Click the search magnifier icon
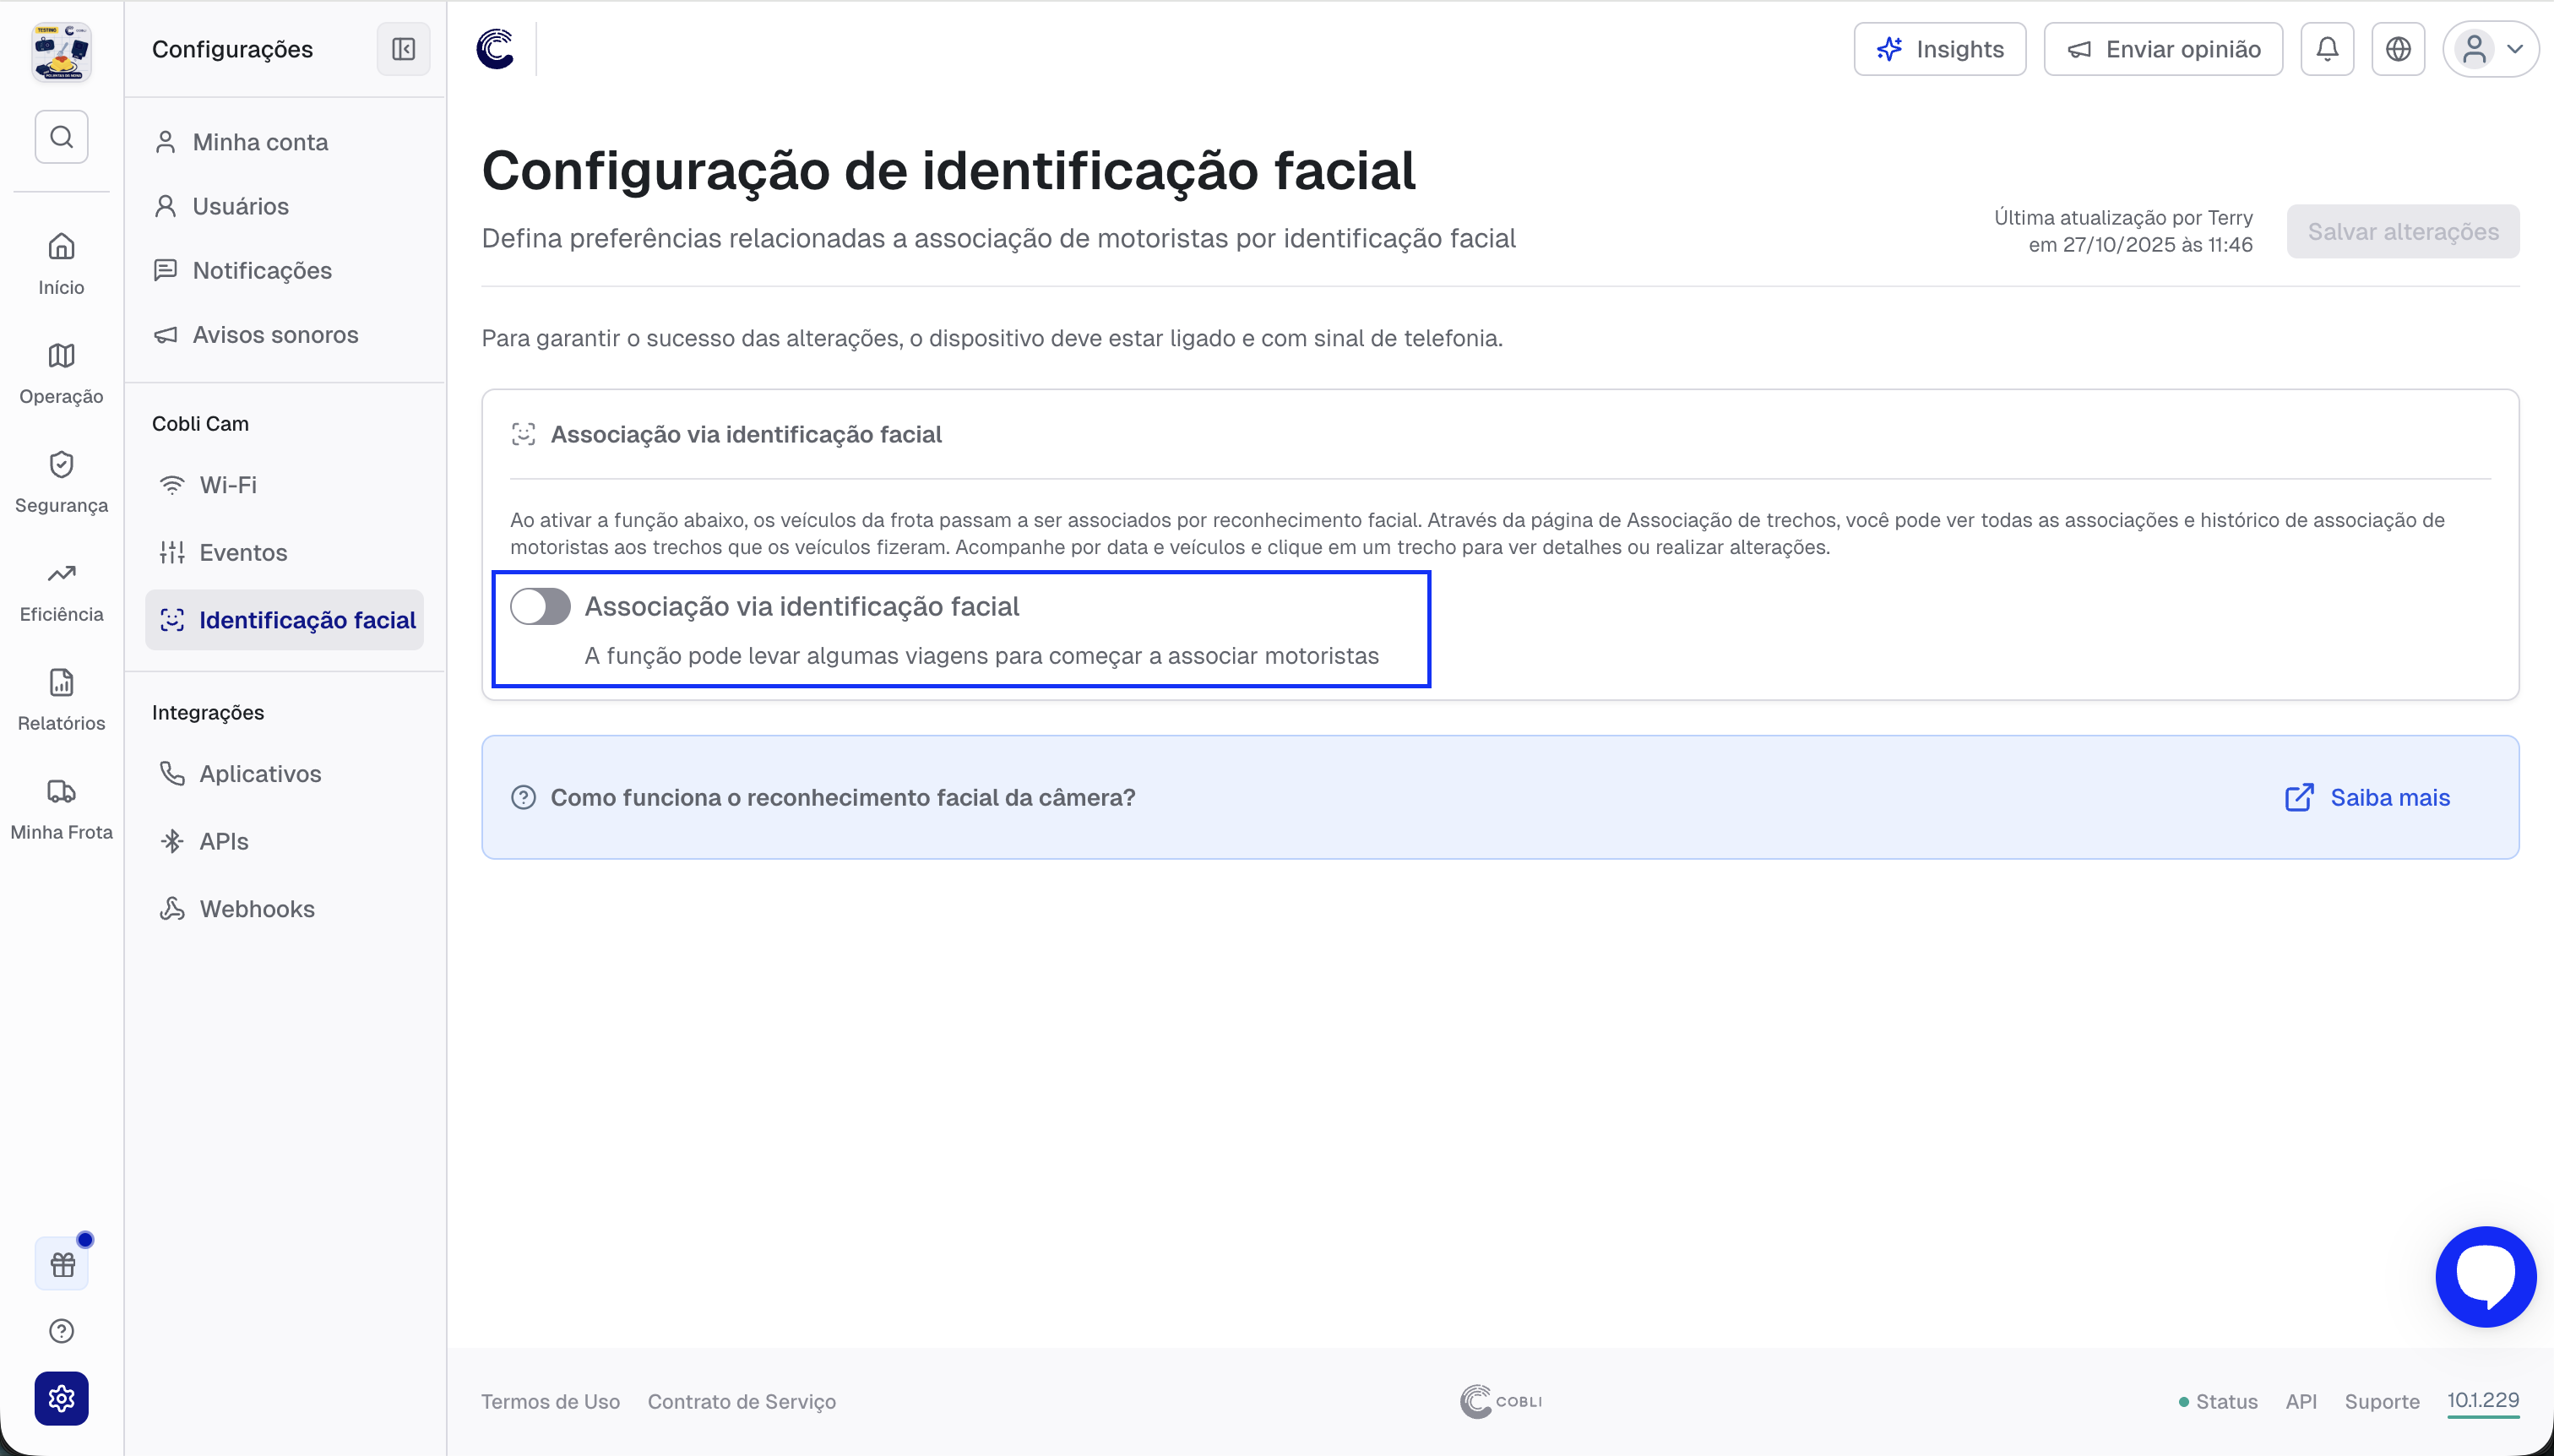The height and width of the screenshot is (1456, 2554). 61,137
